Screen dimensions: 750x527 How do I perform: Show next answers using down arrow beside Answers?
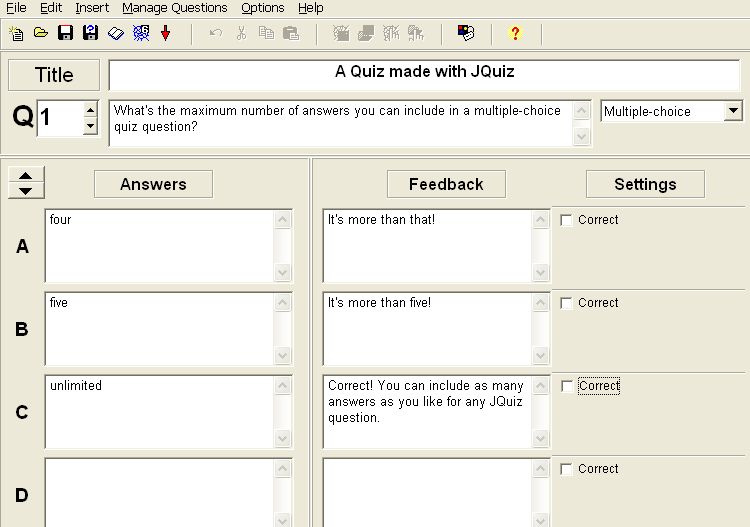26,191
